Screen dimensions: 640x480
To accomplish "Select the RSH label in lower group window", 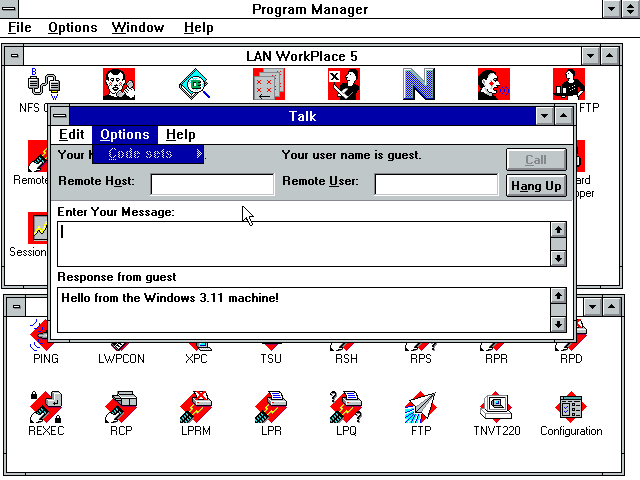I will click(346, 359).
